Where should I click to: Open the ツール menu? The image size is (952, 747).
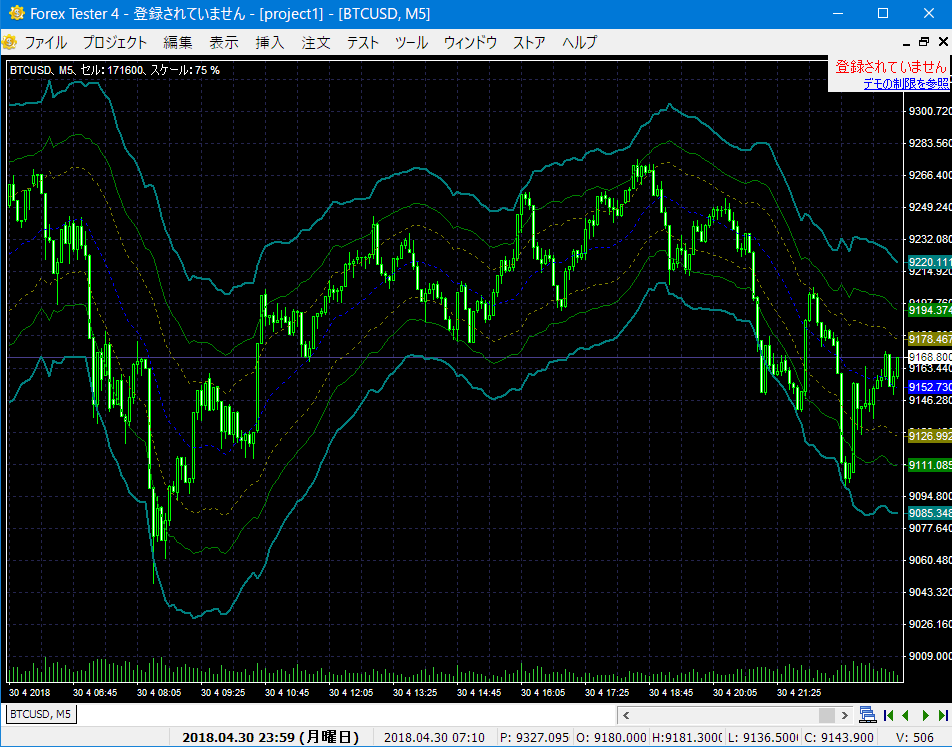point(411,43)
